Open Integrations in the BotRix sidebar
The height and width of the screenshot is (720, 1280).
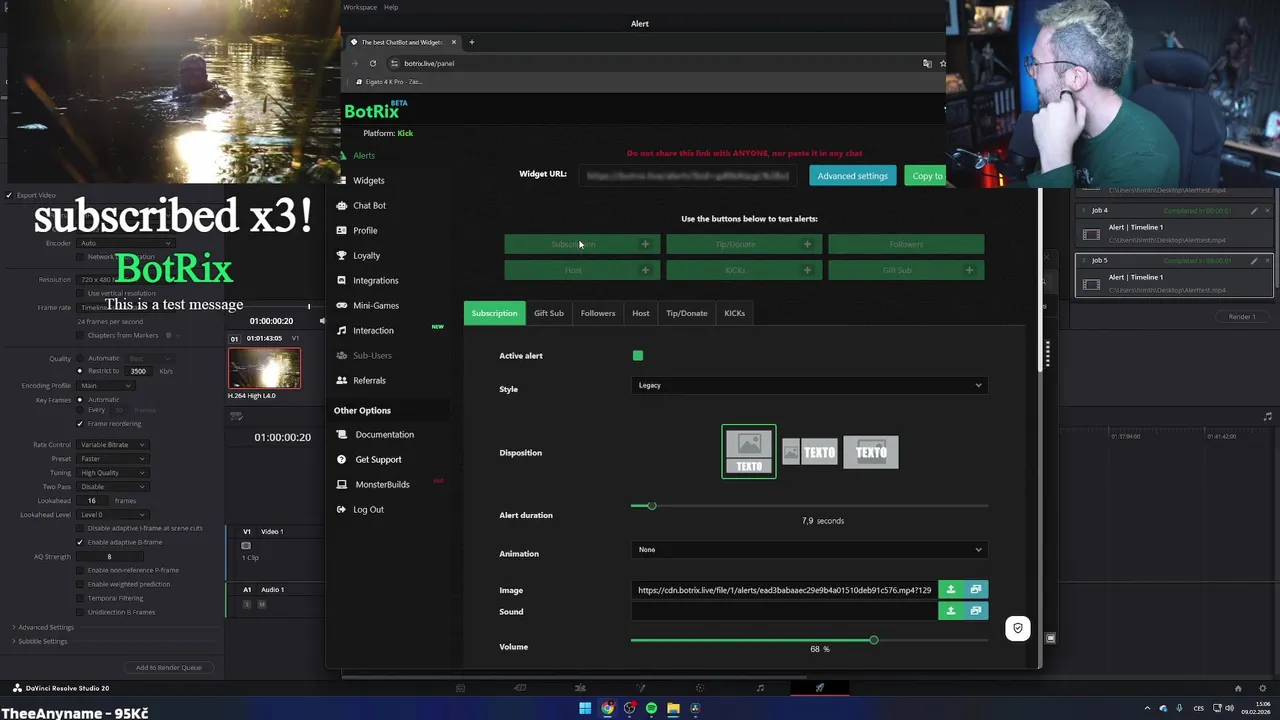[x=375, y=280]
